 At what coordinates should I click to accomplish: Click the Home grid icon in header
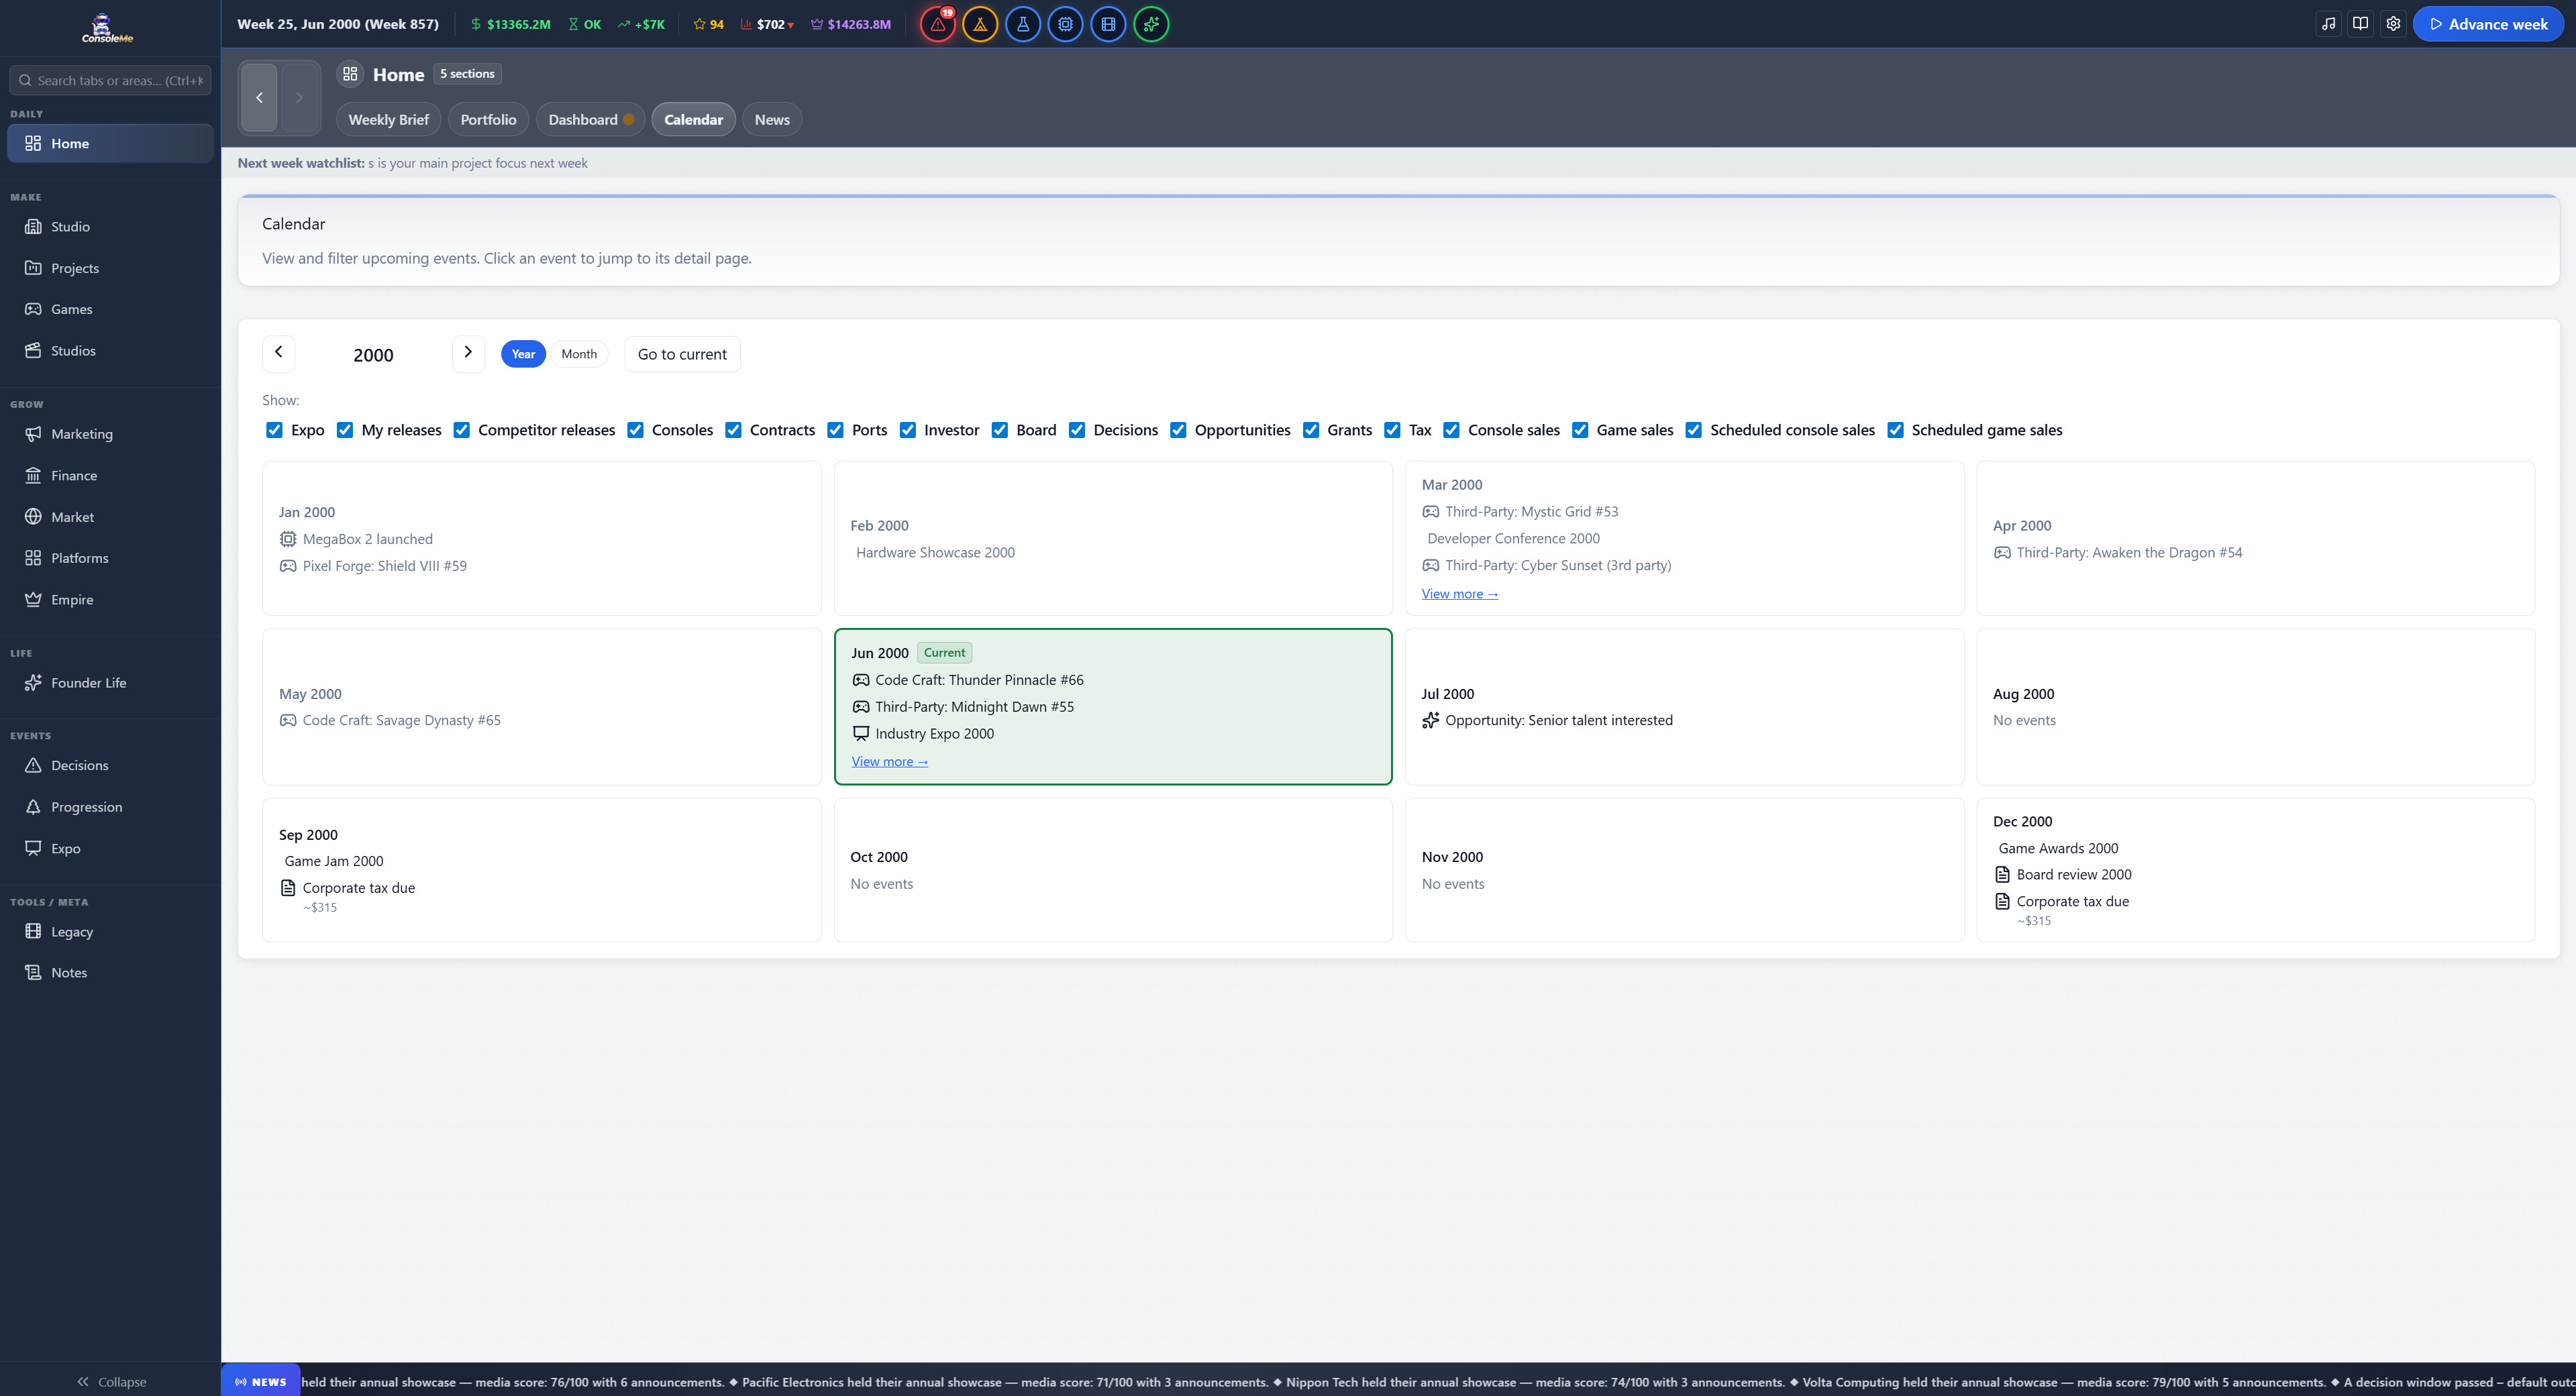[x=350, y=74]
